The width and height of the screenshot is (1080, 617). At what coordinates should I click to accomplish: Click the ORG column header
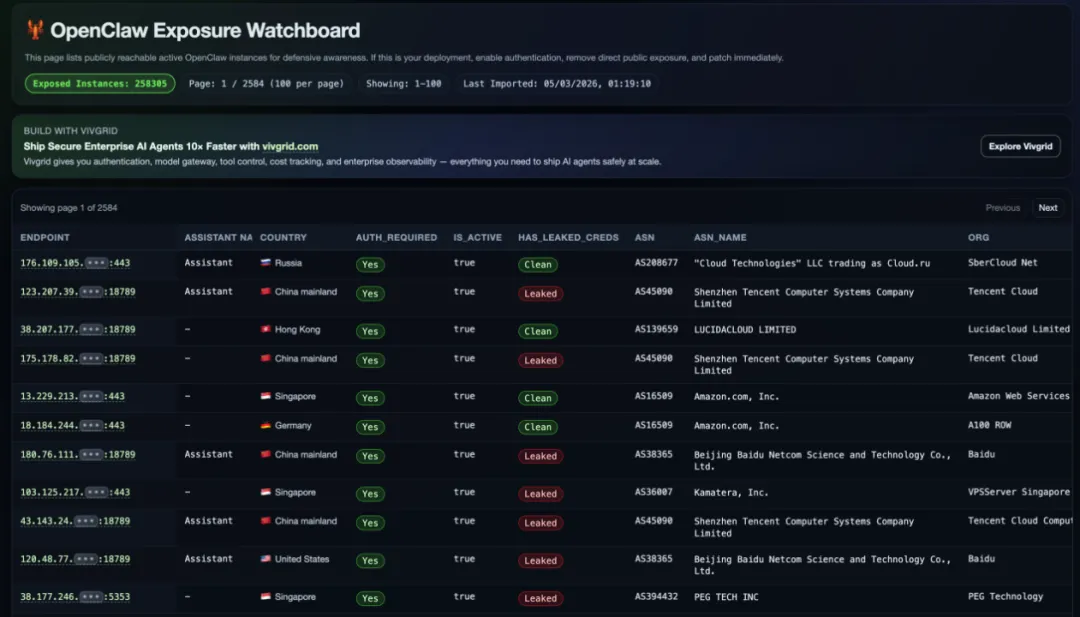[978, 238]
